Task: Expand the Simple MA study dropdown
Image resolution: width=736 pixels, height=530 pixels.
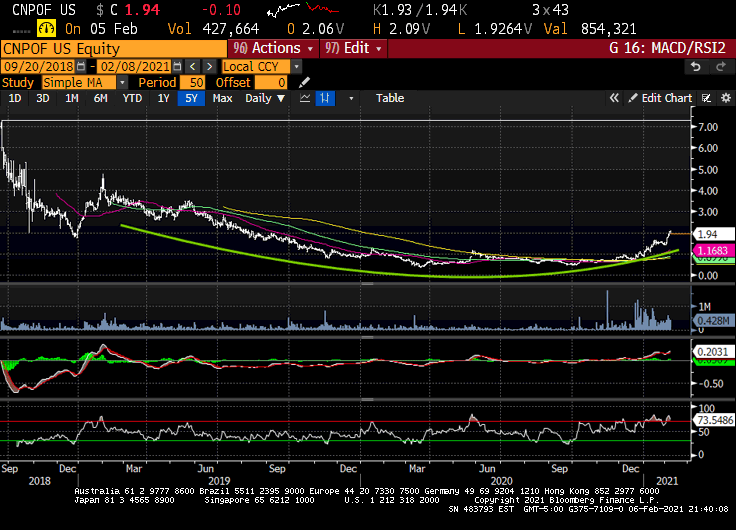Action: click(122, 83)
